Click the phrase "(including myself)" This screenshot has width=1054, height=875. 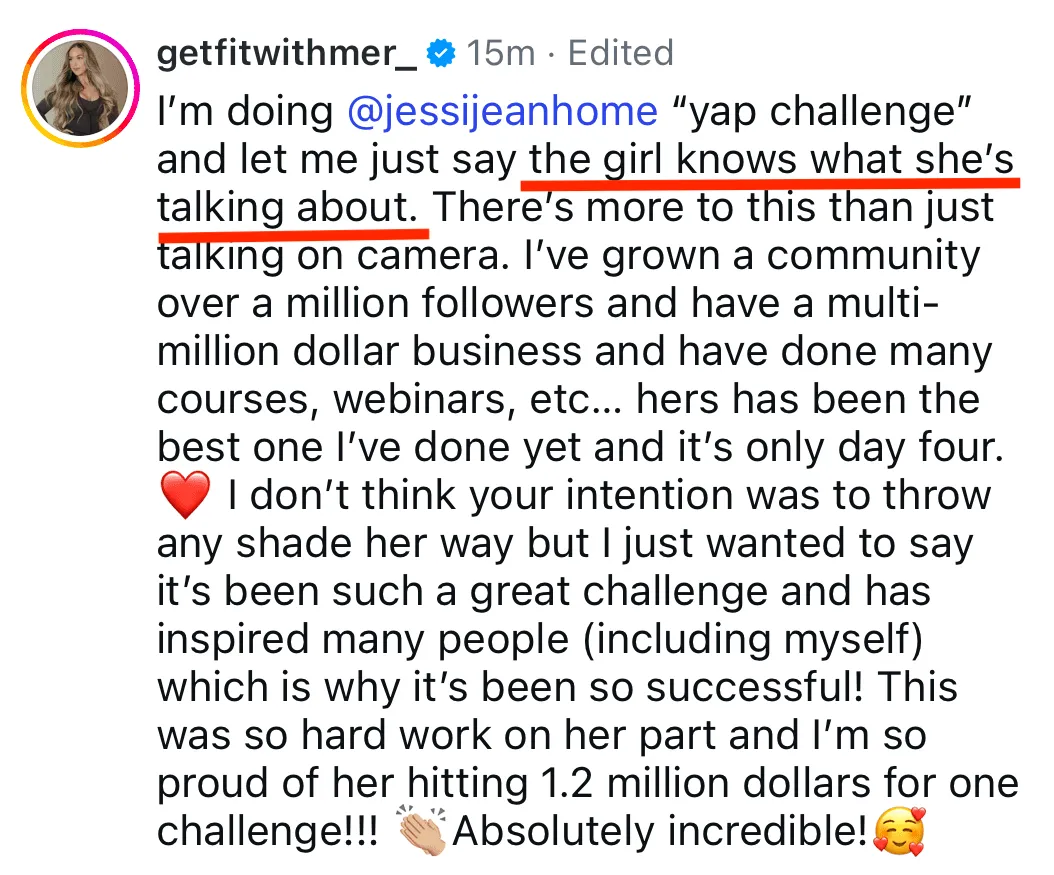[x=752, y=639]
